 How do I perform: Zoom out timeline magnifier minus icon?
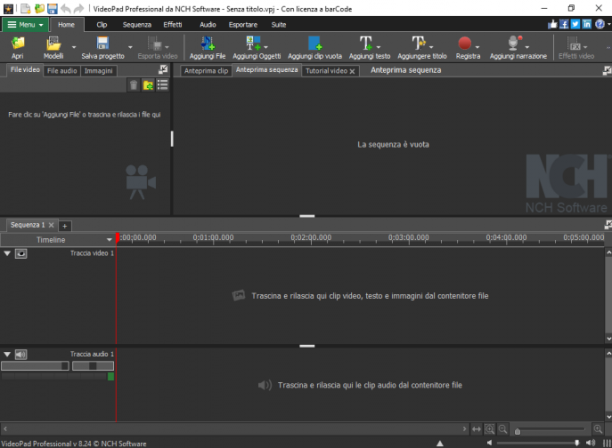pos(503,430)
